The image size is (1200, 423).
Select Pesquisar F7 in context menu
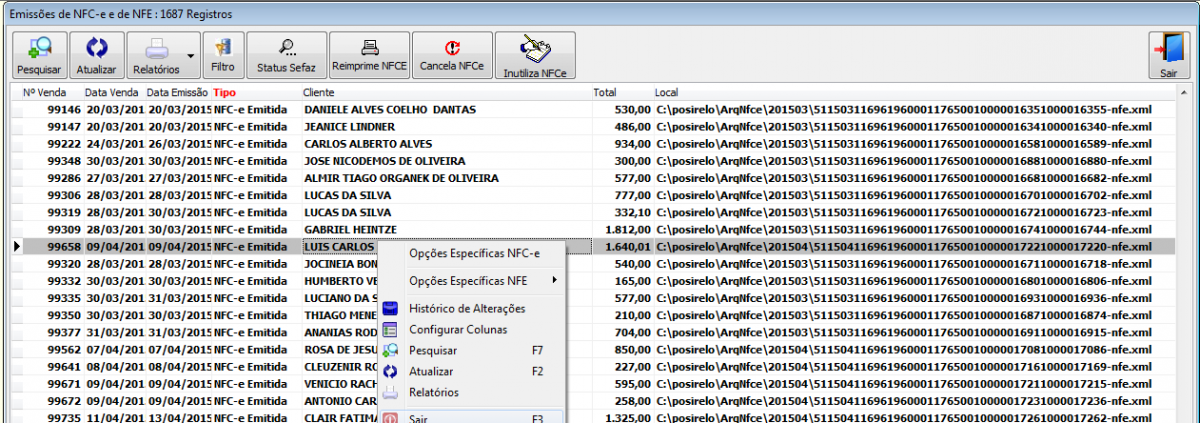tap(470, 350)
